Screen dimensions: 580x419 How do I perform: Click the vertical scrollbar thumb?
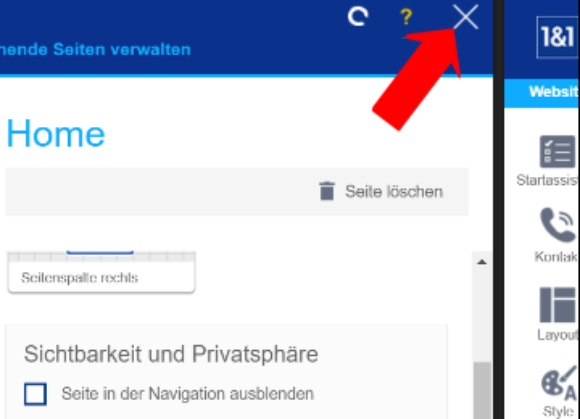tap(482, 391)
